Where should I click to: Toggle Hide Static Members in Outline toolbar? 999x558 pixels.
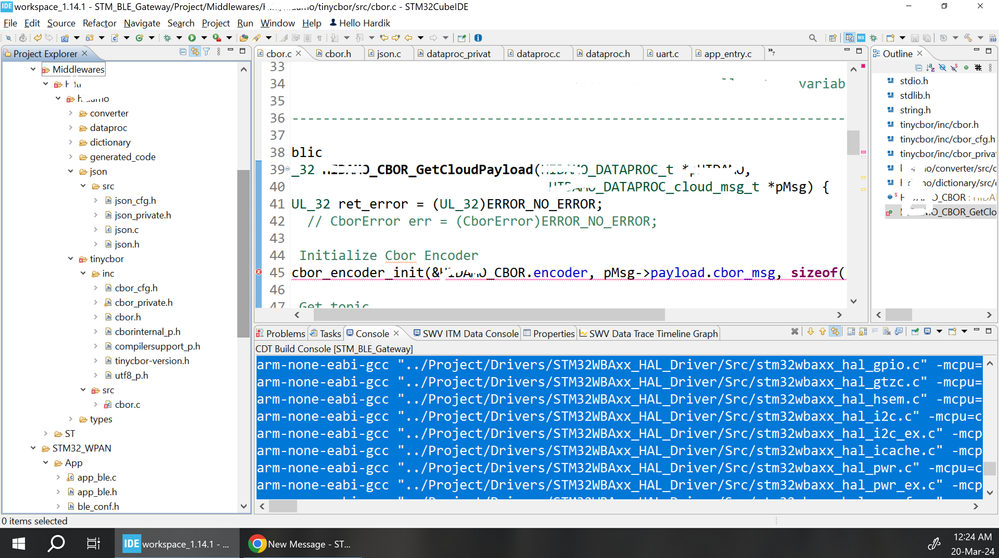click(x=954, y=68)
